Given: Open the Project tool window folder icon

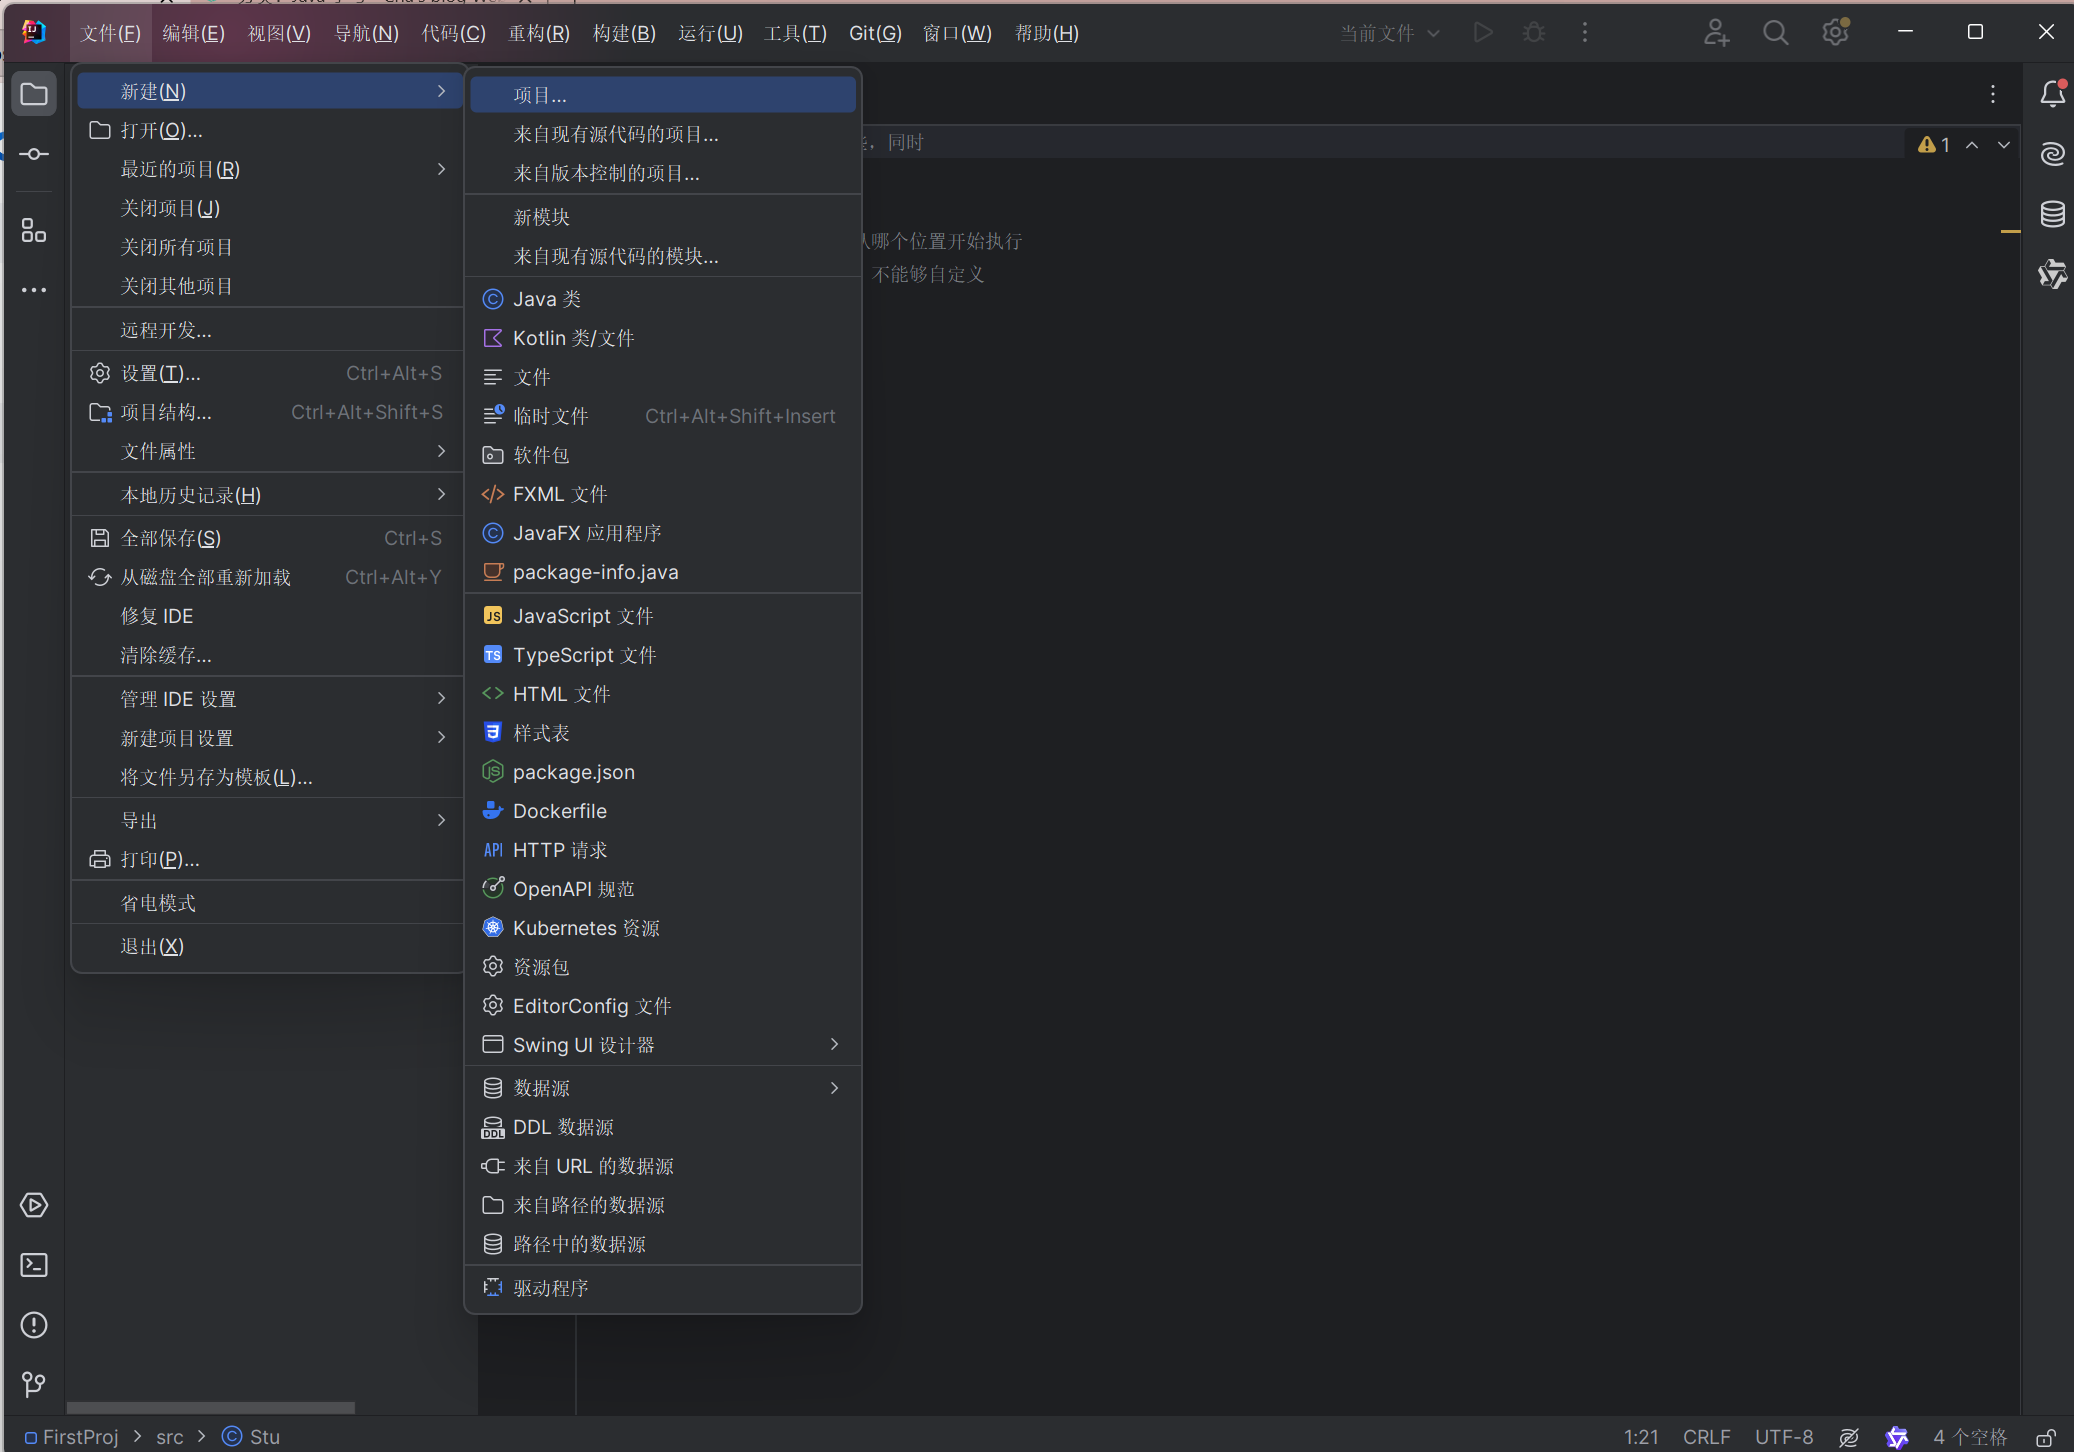Looking at the screenshot, I should click(x=34, y=94).
